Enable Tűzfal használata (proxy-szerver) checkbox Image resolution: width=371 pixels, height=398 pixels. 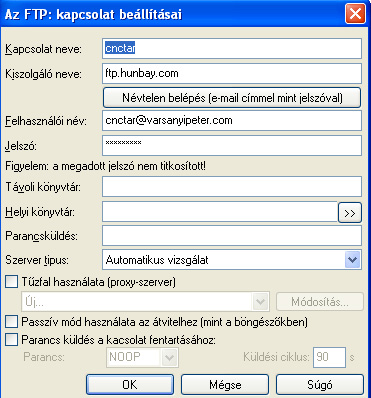[x=12, y=282]
